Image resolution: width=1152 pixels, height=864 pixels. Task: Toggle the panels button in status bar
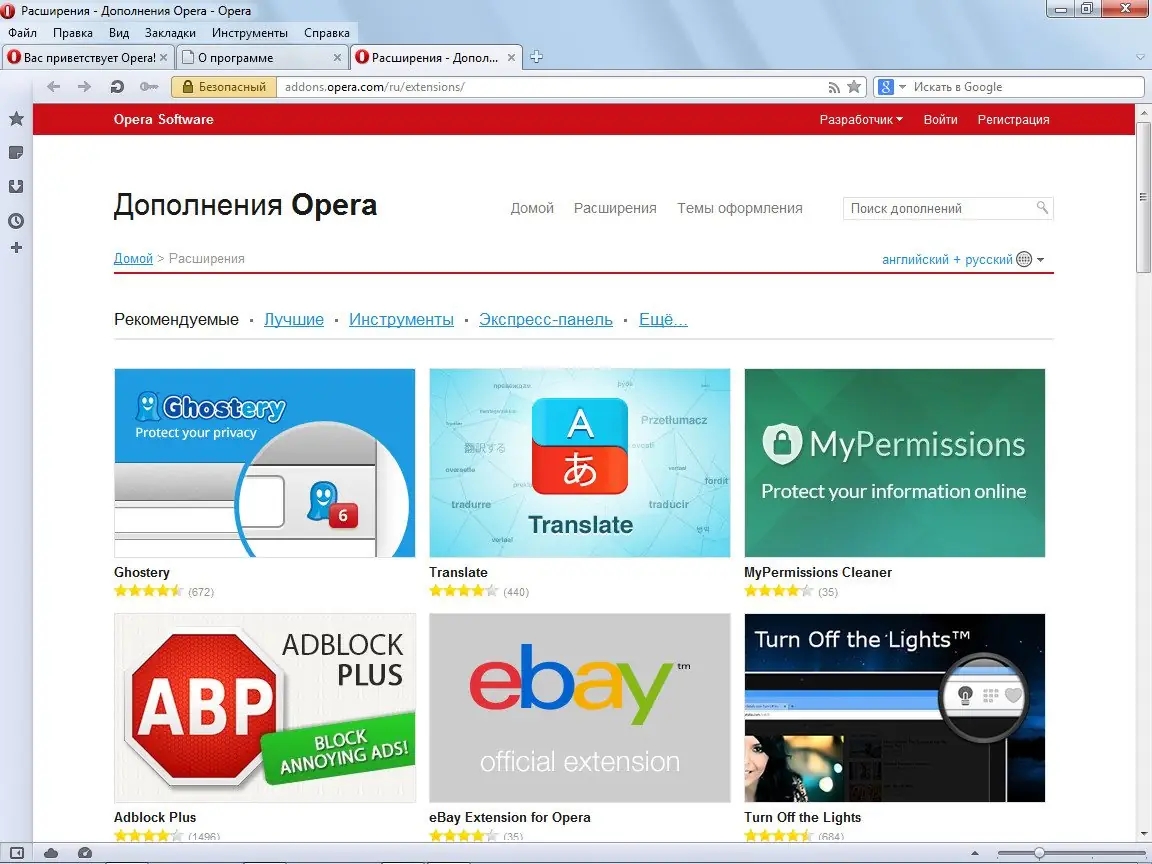pyautogui.click(x=17, y=853)
